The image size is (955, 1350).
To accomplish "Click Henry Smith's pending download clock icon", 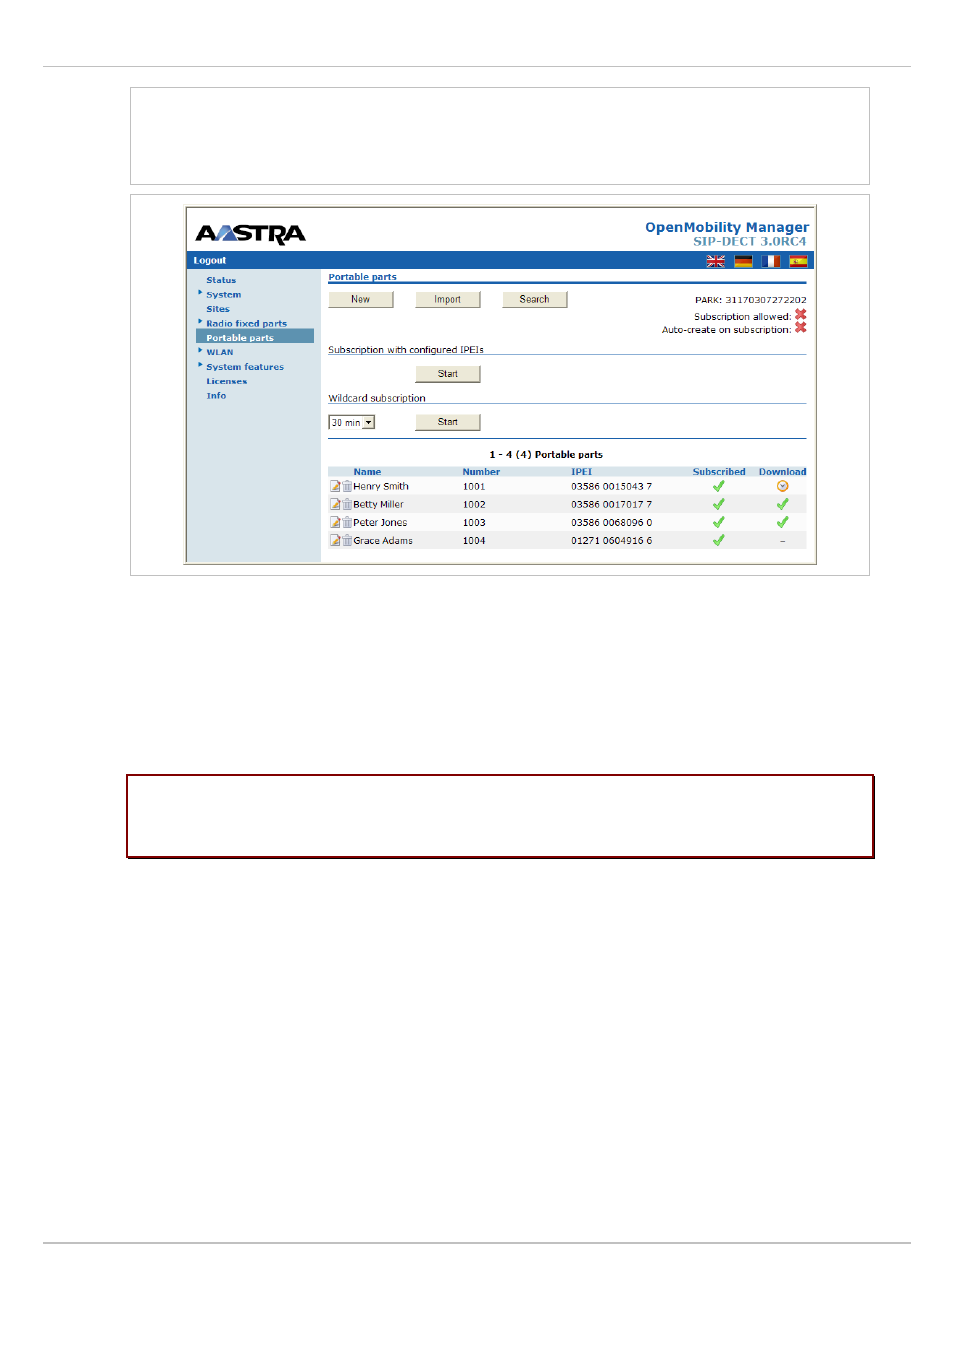I will (783, 487).
